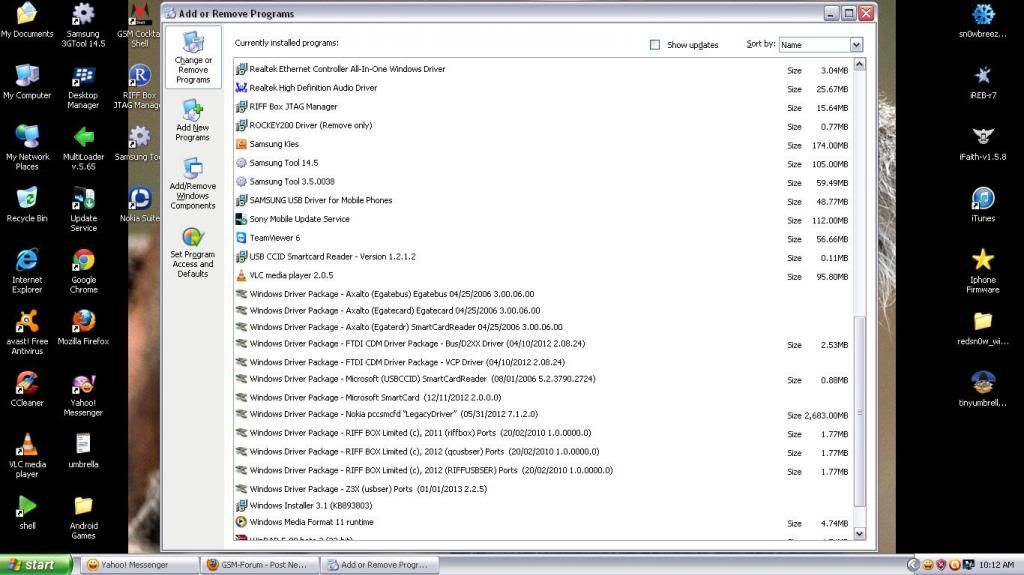Select Windows Media Format 11 runtime
The width and height of the screenshot is (1024, 575).
click(x=311, y=522)
